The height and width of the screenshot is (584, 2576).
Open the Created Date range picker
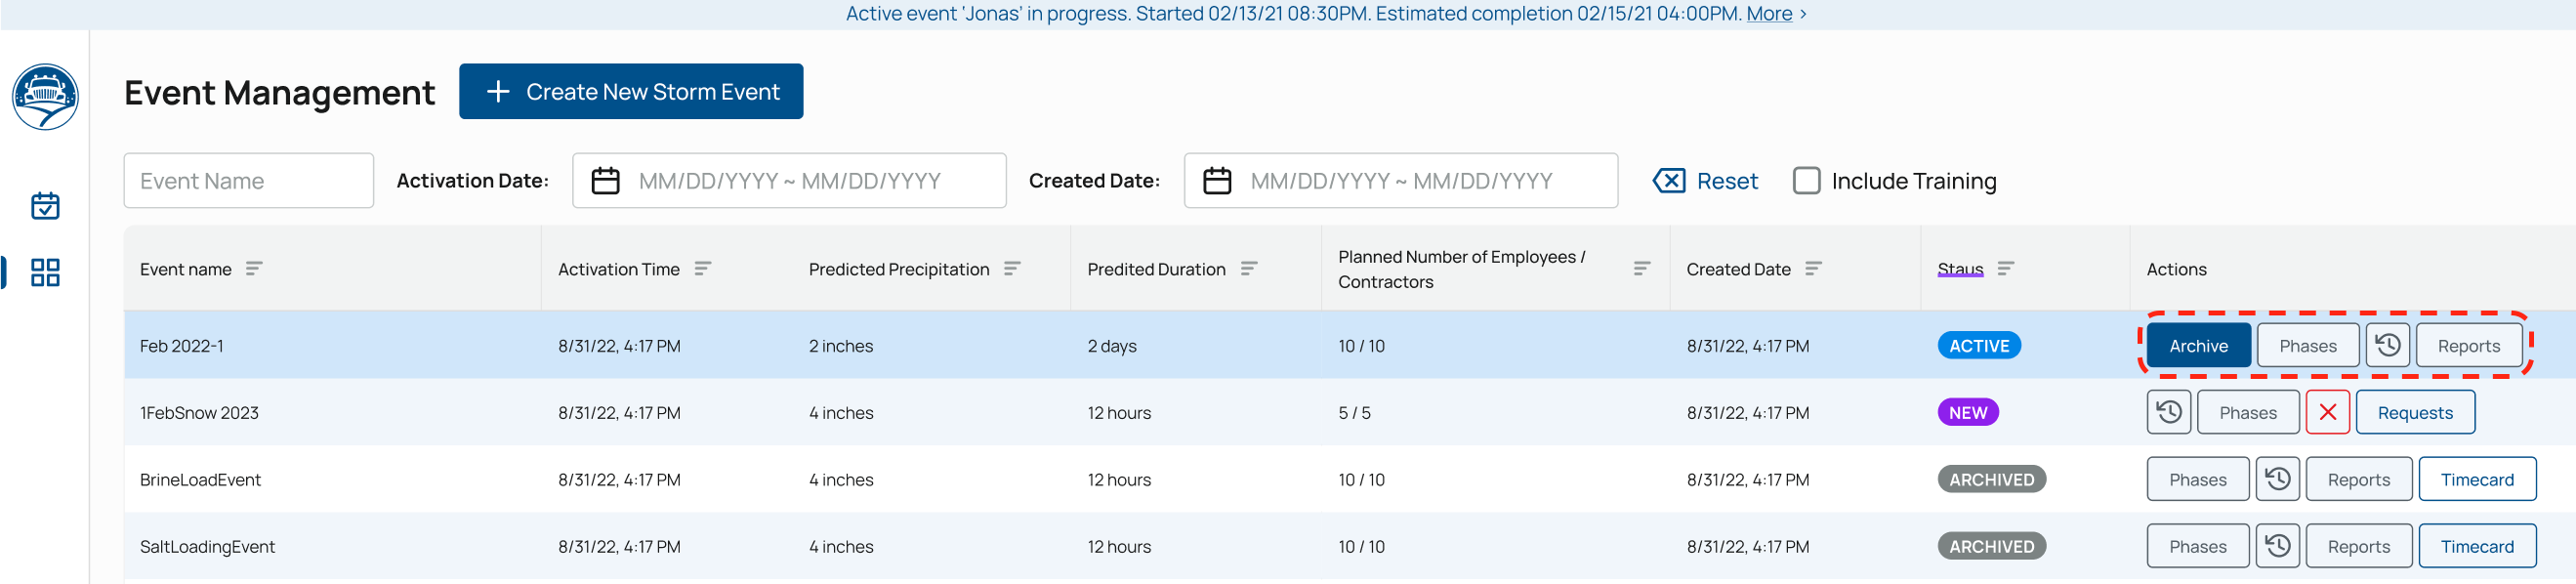click(x=1400, y=181)
